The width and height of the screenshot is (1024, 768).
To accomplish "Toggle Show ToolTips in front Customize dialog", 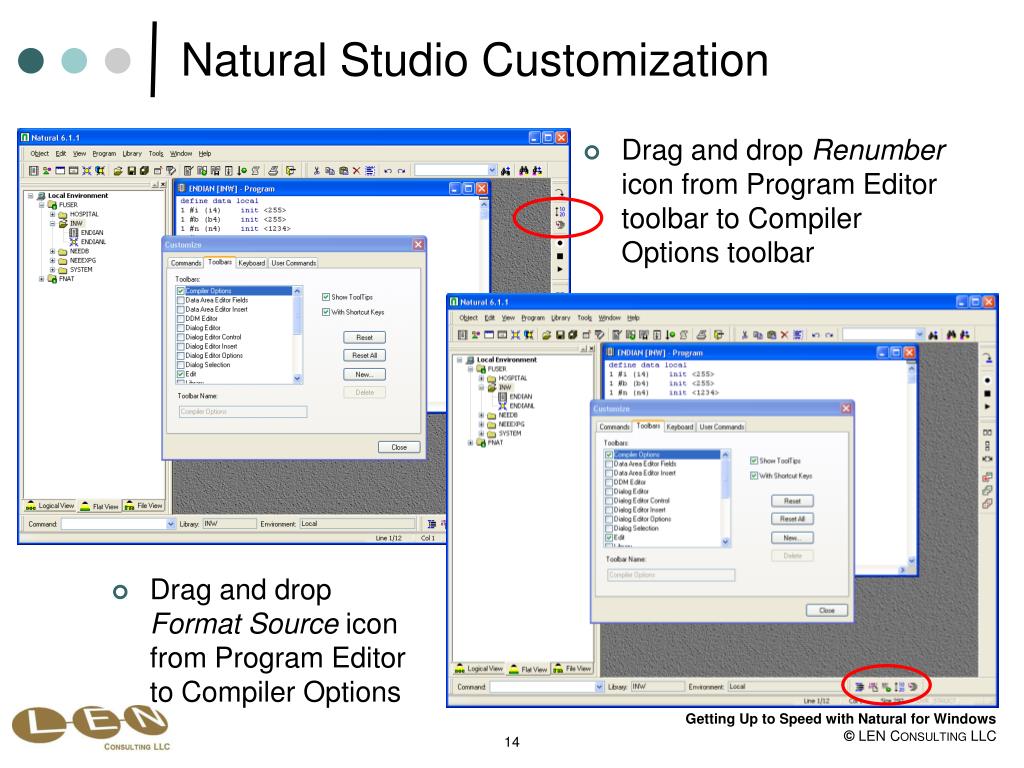I will click(754, 460).
